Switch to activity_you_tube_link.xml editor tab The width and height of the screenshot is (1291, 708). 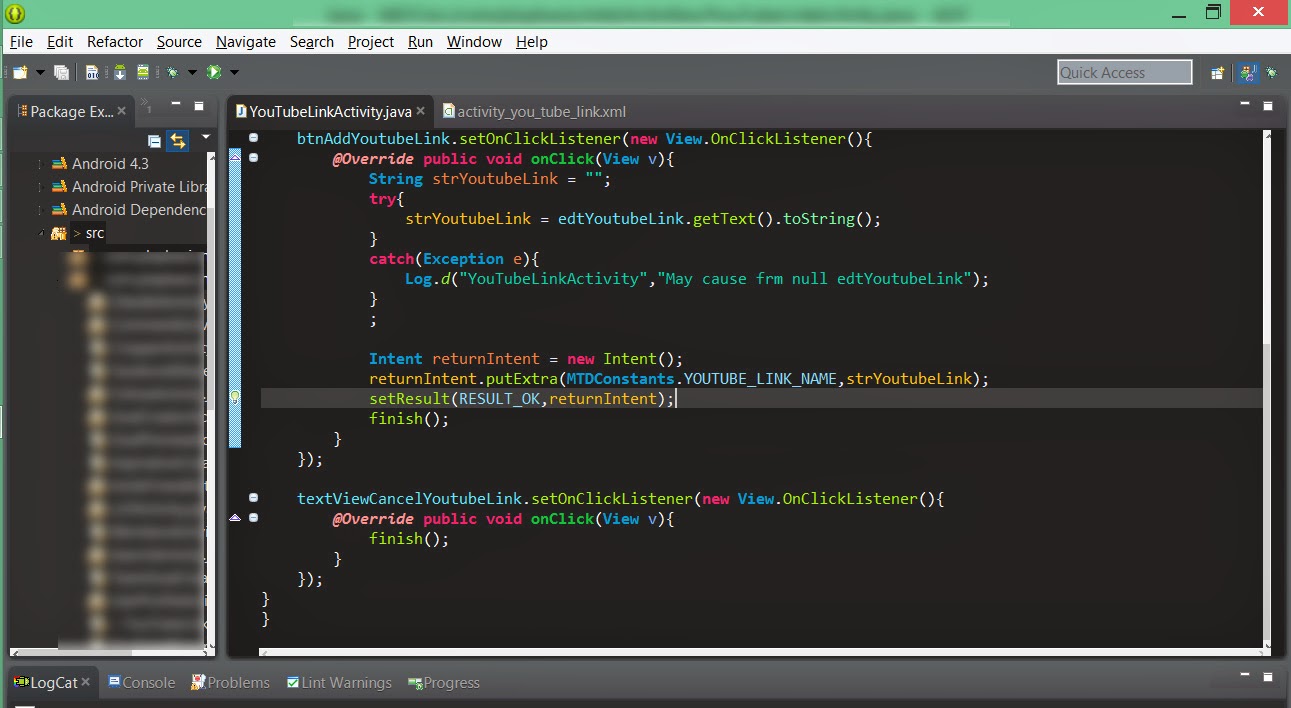click(534, 111)
